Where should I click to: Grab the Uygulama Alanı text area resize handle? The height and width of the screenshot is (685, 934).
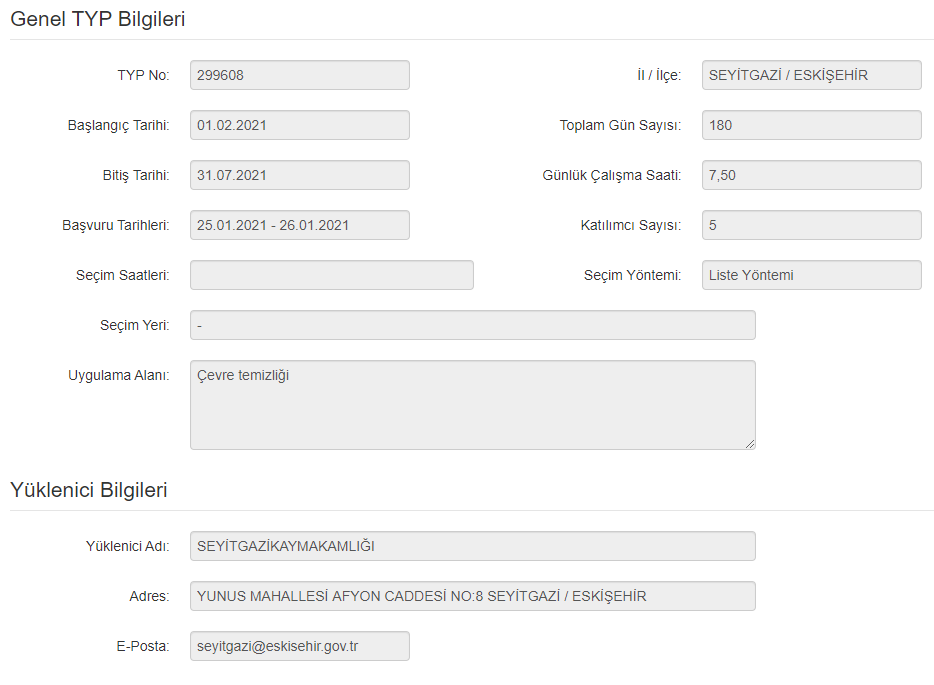(750, 443)
